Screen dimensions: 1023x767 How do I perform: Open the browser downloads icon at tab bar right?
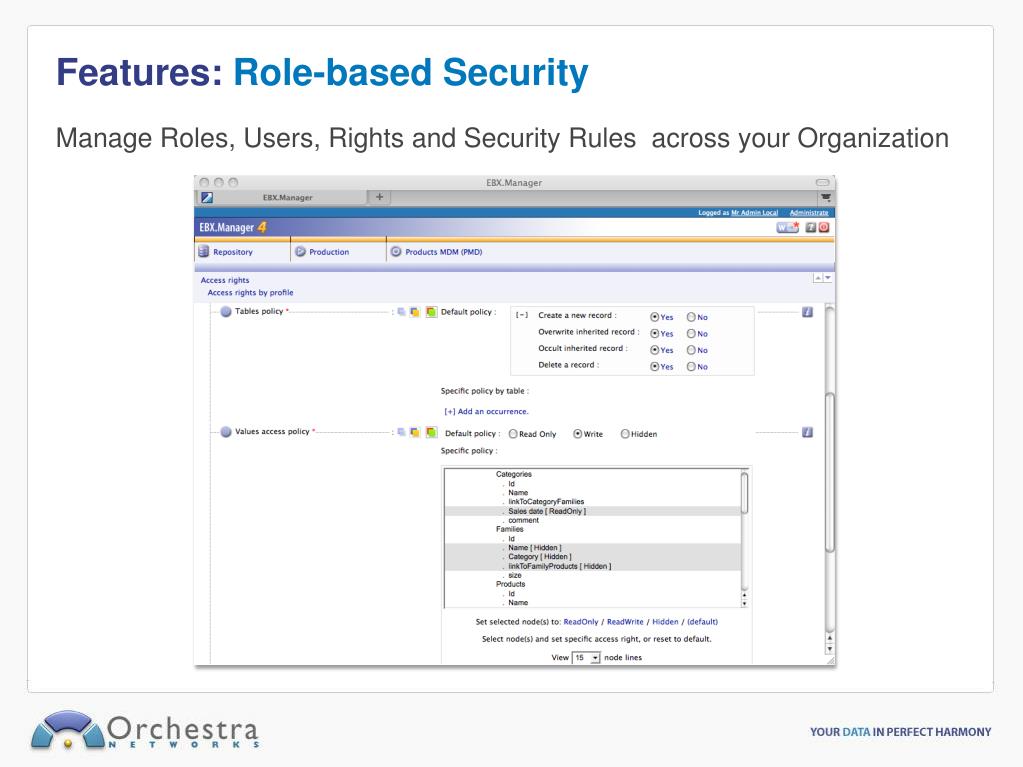826,197
